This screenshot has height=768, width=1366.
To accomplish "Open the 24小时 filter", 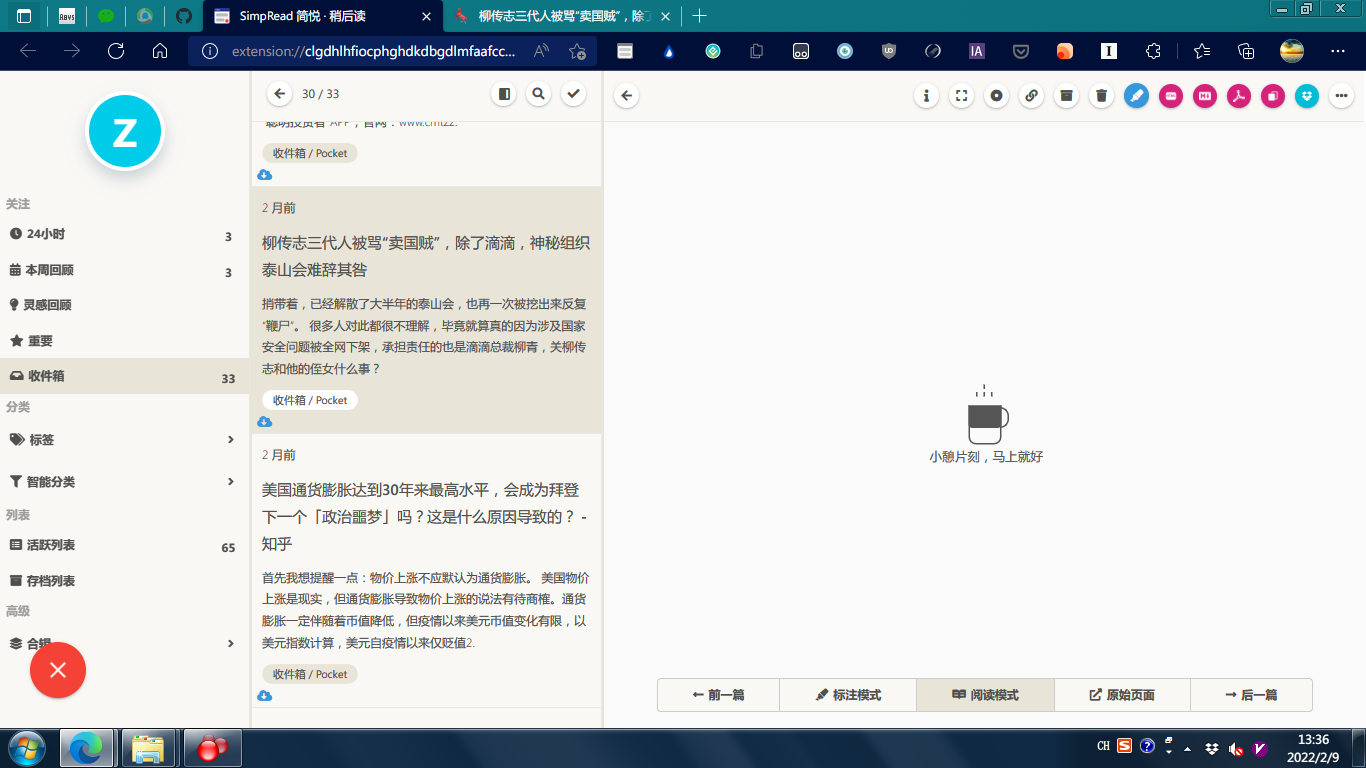I will pos(124,234).
